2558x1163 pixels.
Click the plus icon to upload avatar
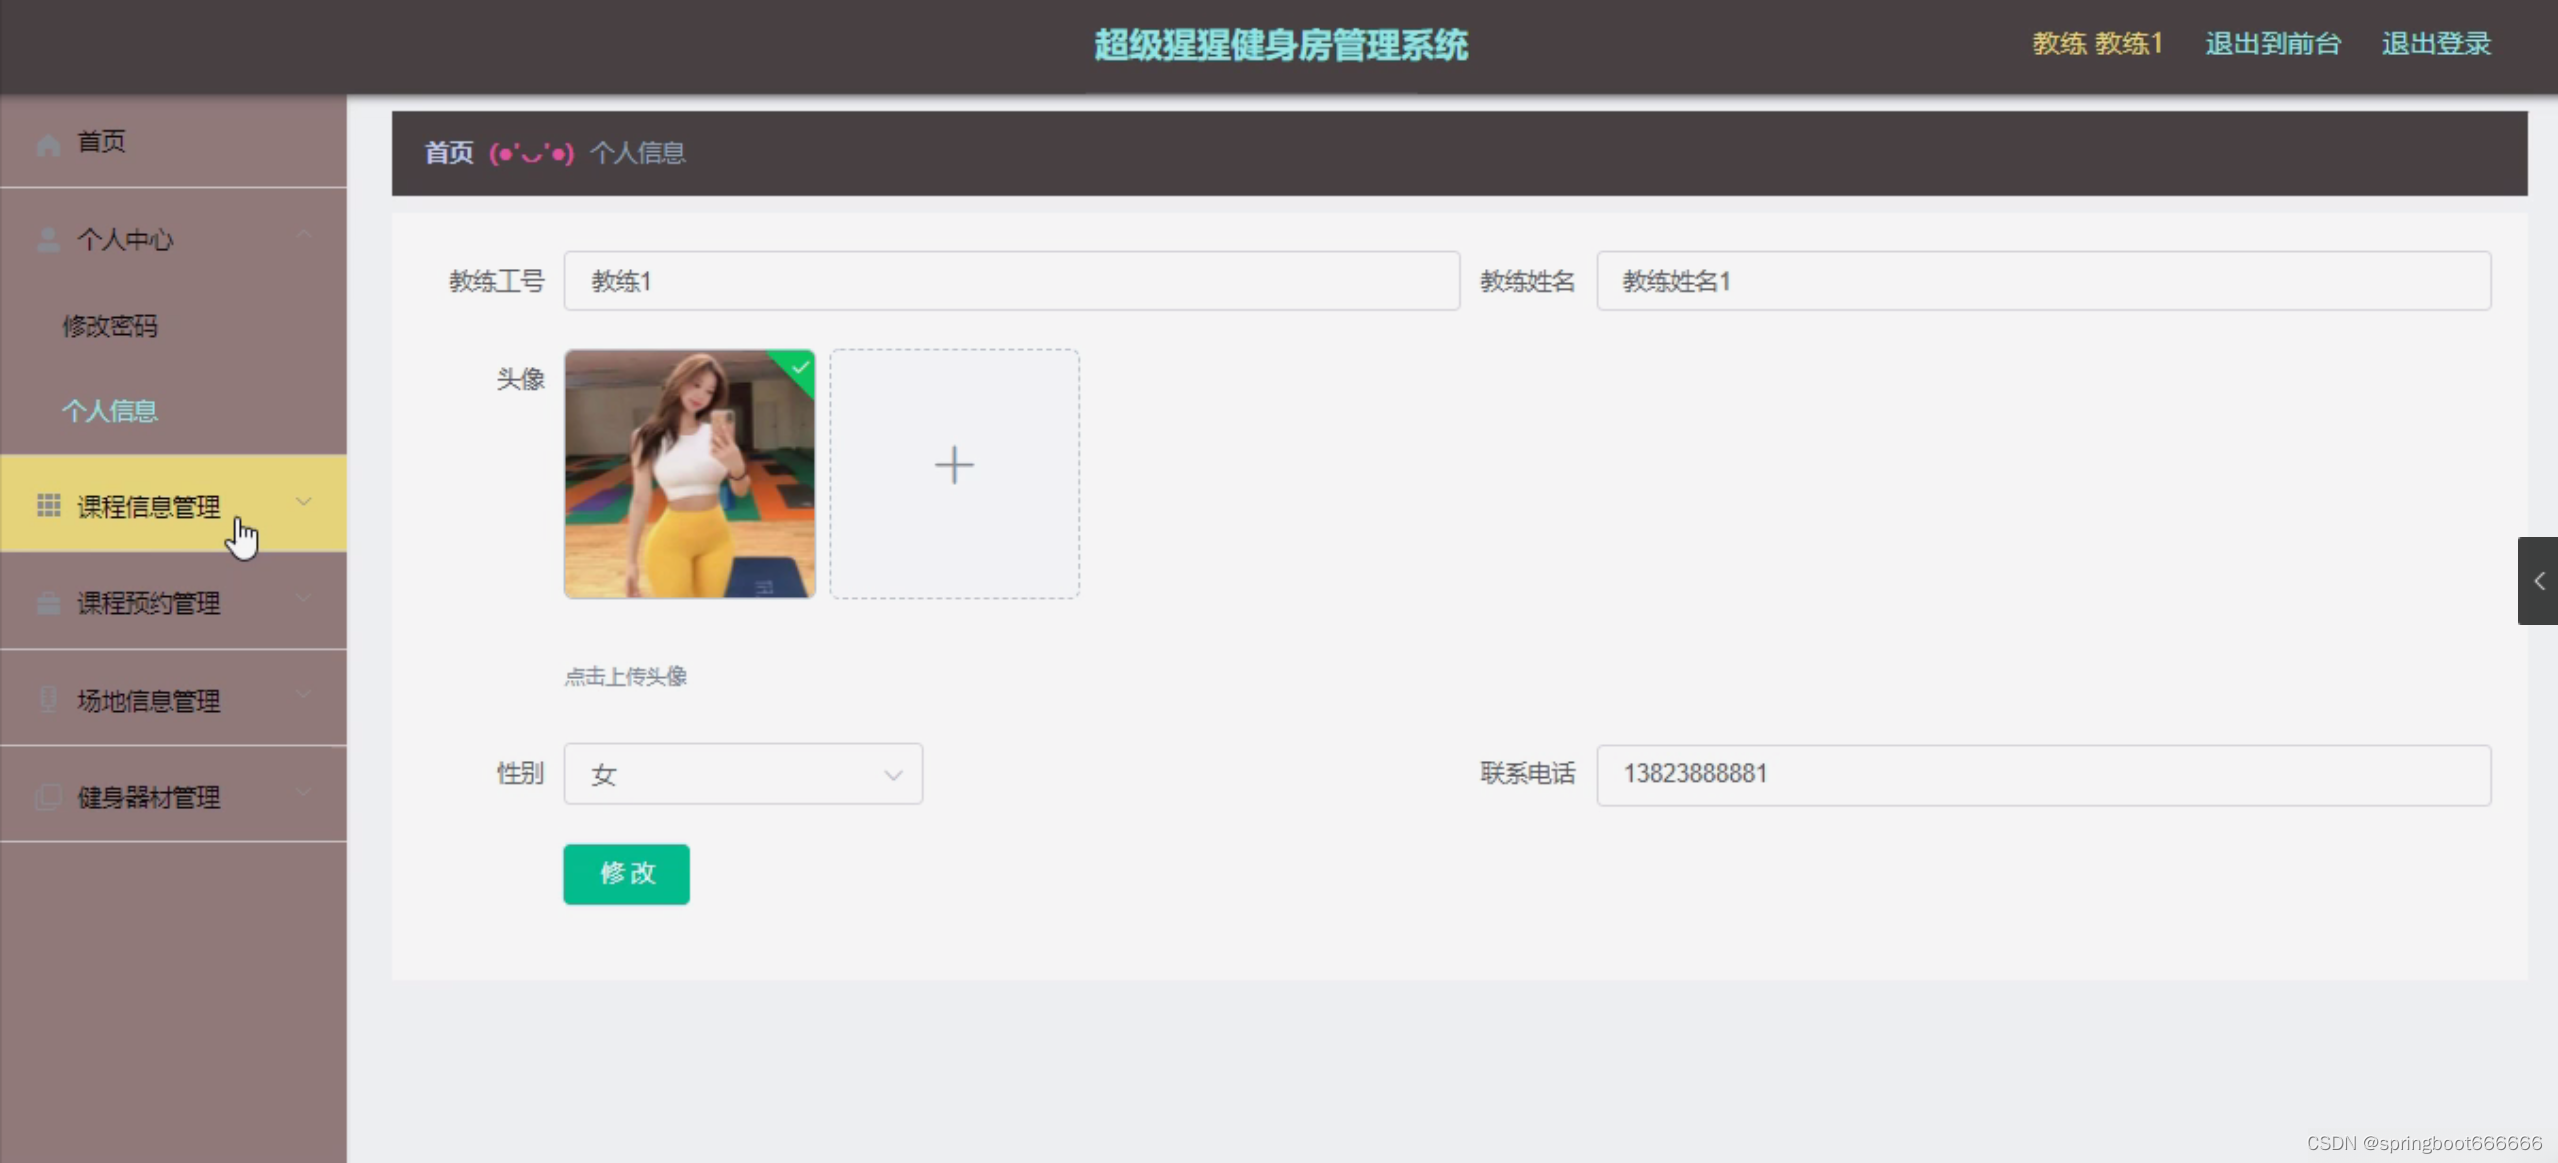click(954, 466)
